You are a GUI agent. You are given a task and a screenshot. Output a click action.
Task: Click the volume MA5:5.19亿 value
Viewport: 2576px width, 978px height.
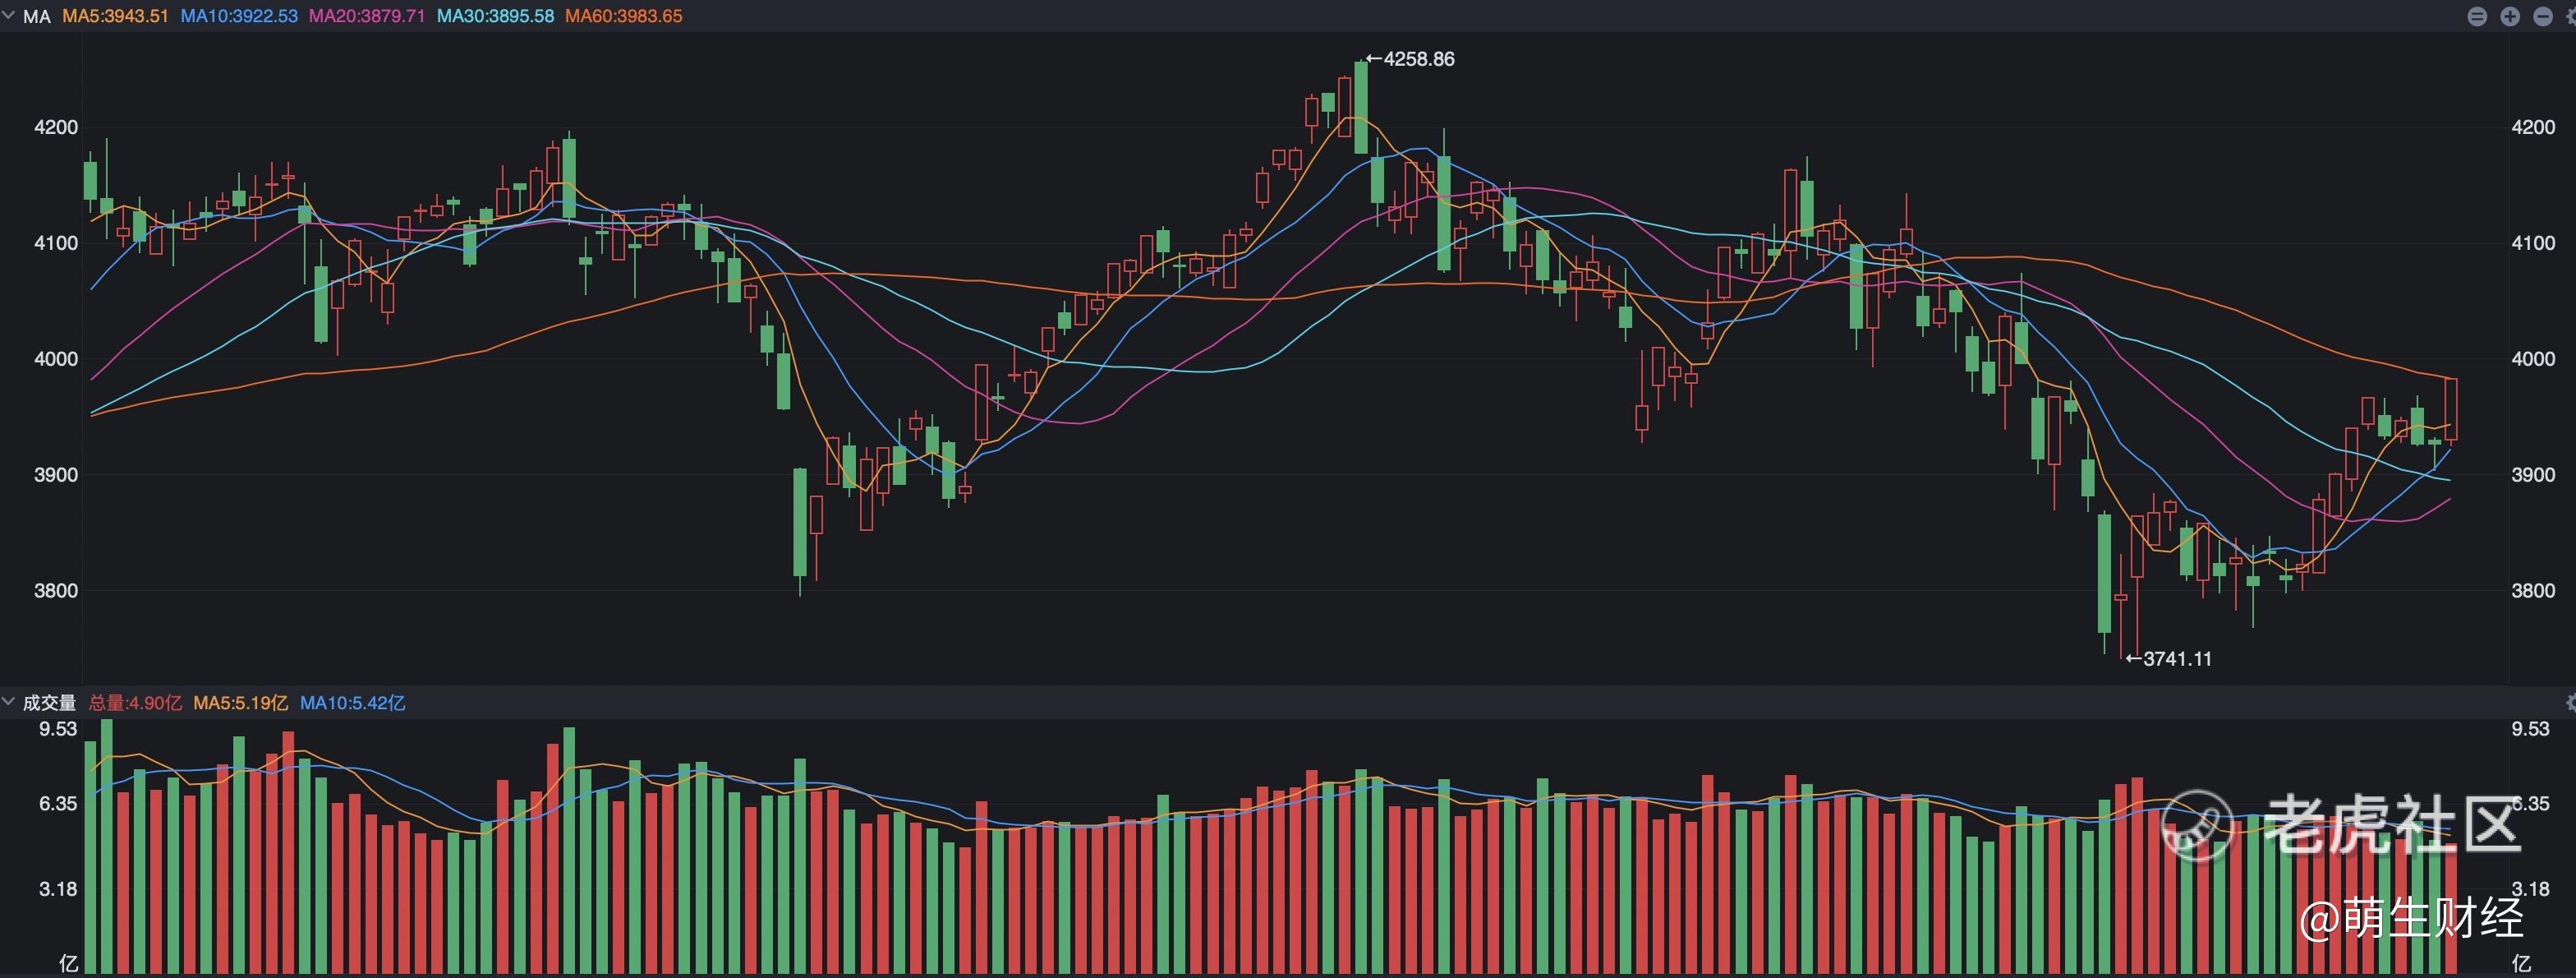(241, 703)
